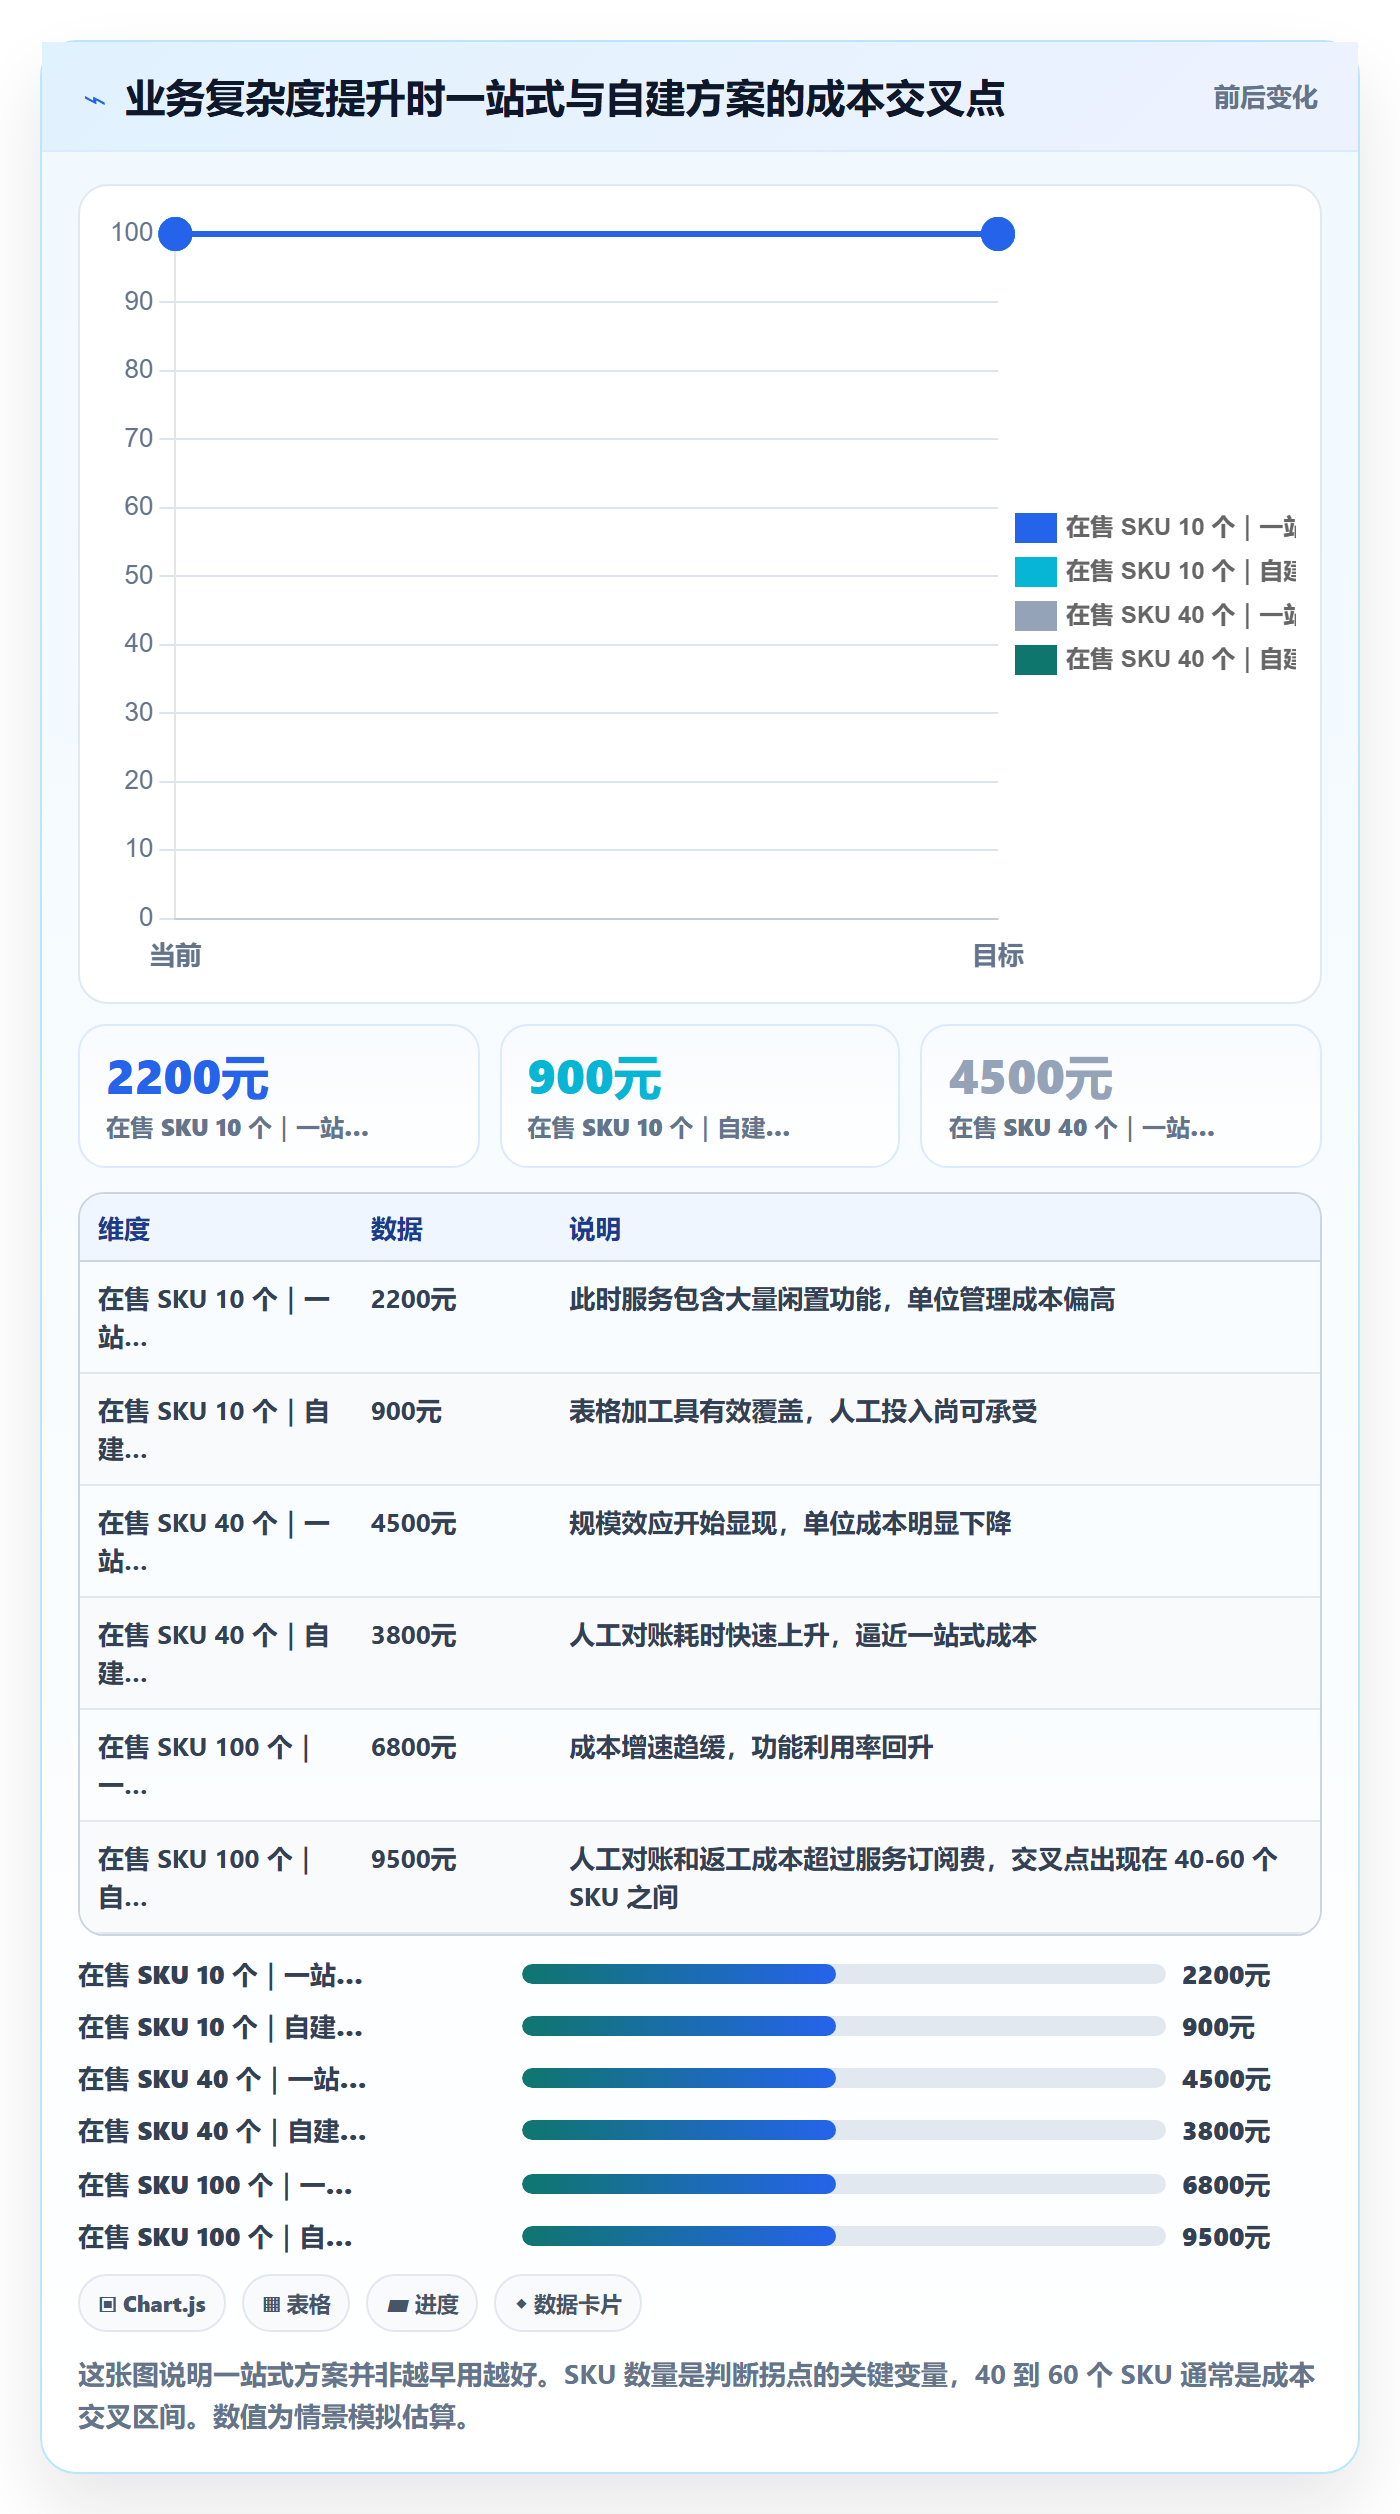Click the blue legend swatch for SKU 10 一站

[1035, 527]
